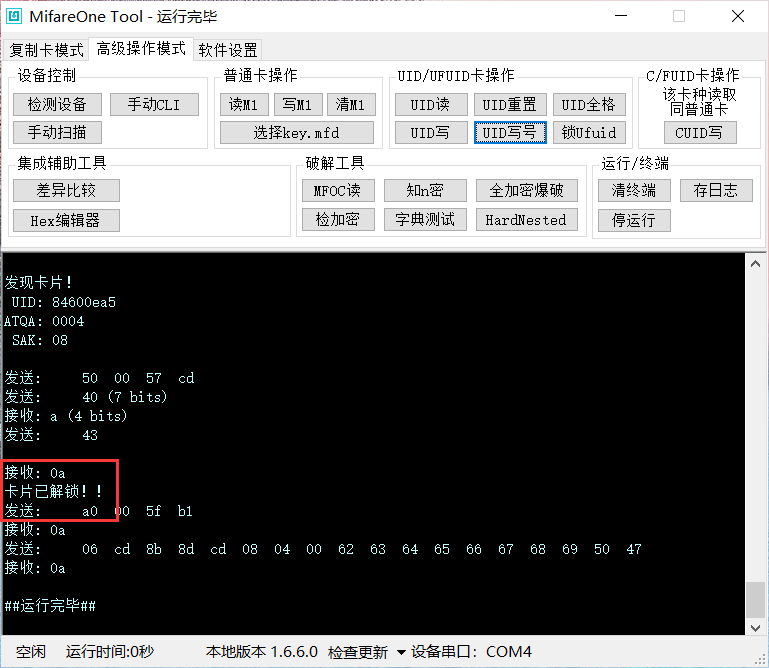This screenshot has width=769, height=668.
Task: Clear the terminal with 清终端
Action: click(634, 190)
